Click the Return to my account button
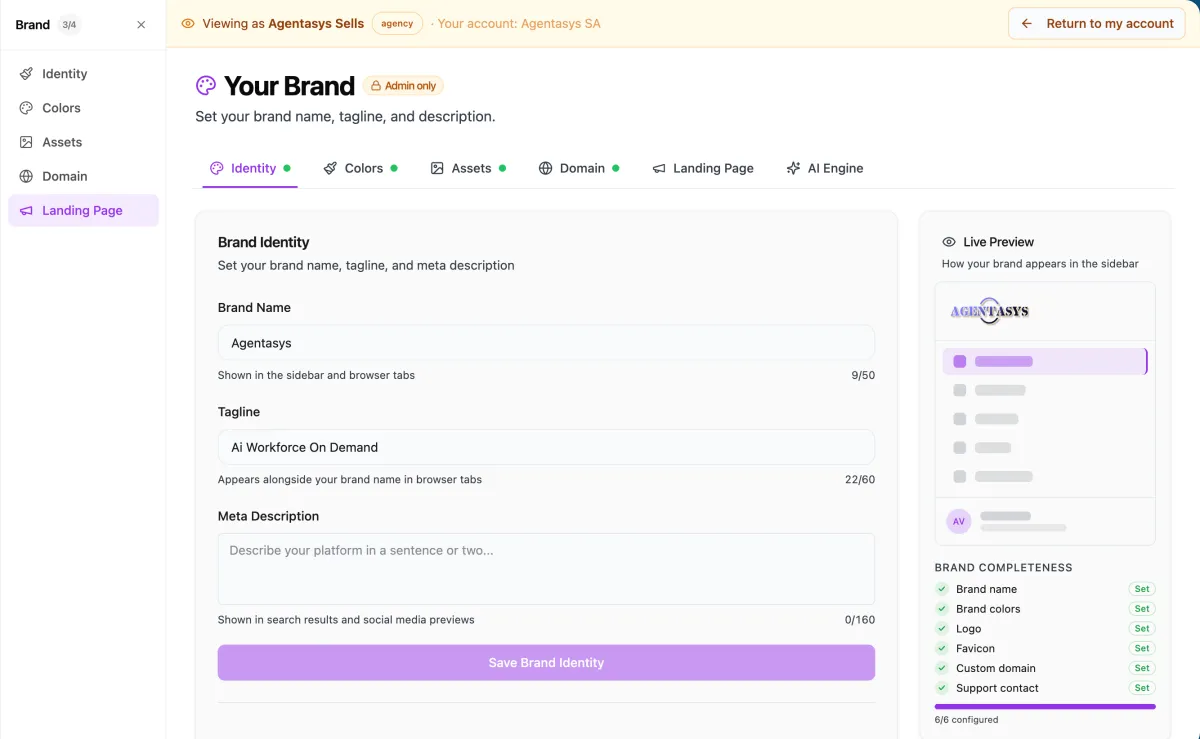 pos(1098,23)
